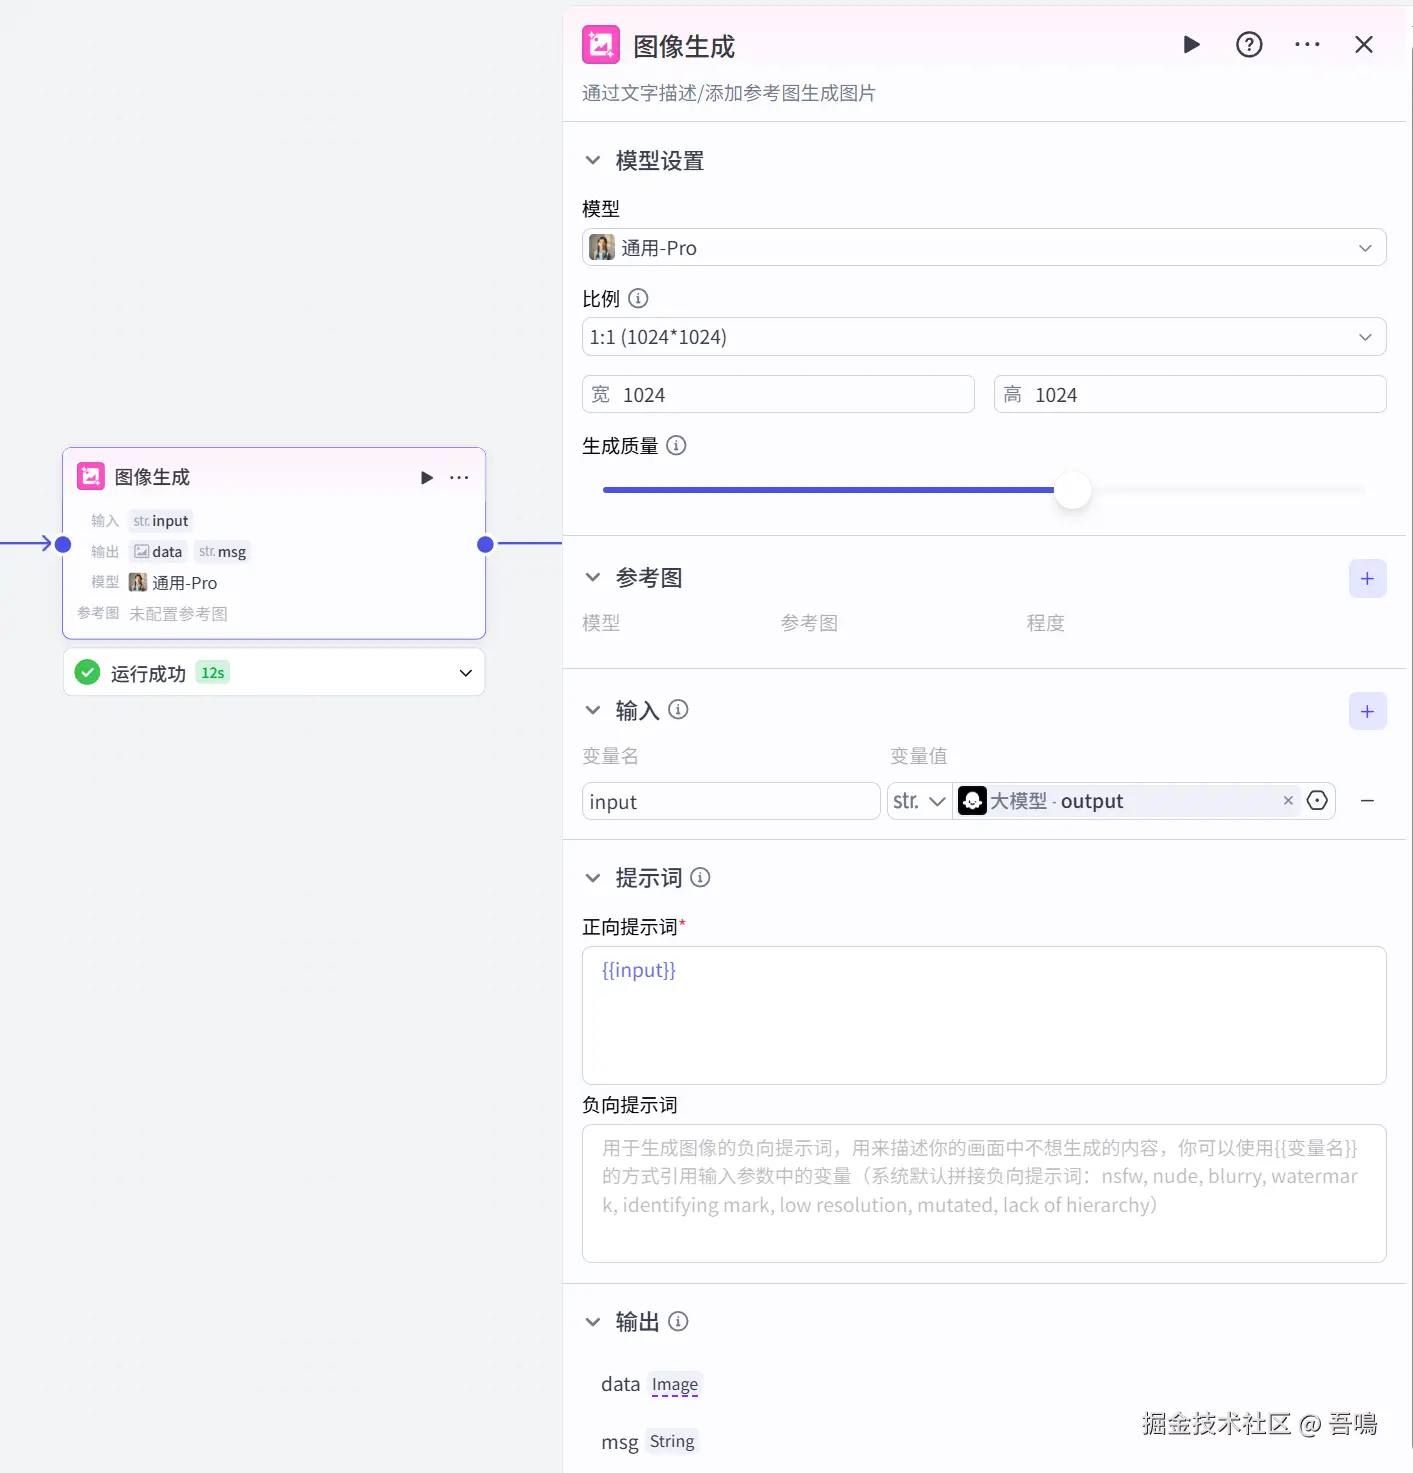Click the 未配置参考图 text on the node
Screen dimensions: 1413x1473
[178, 614]
